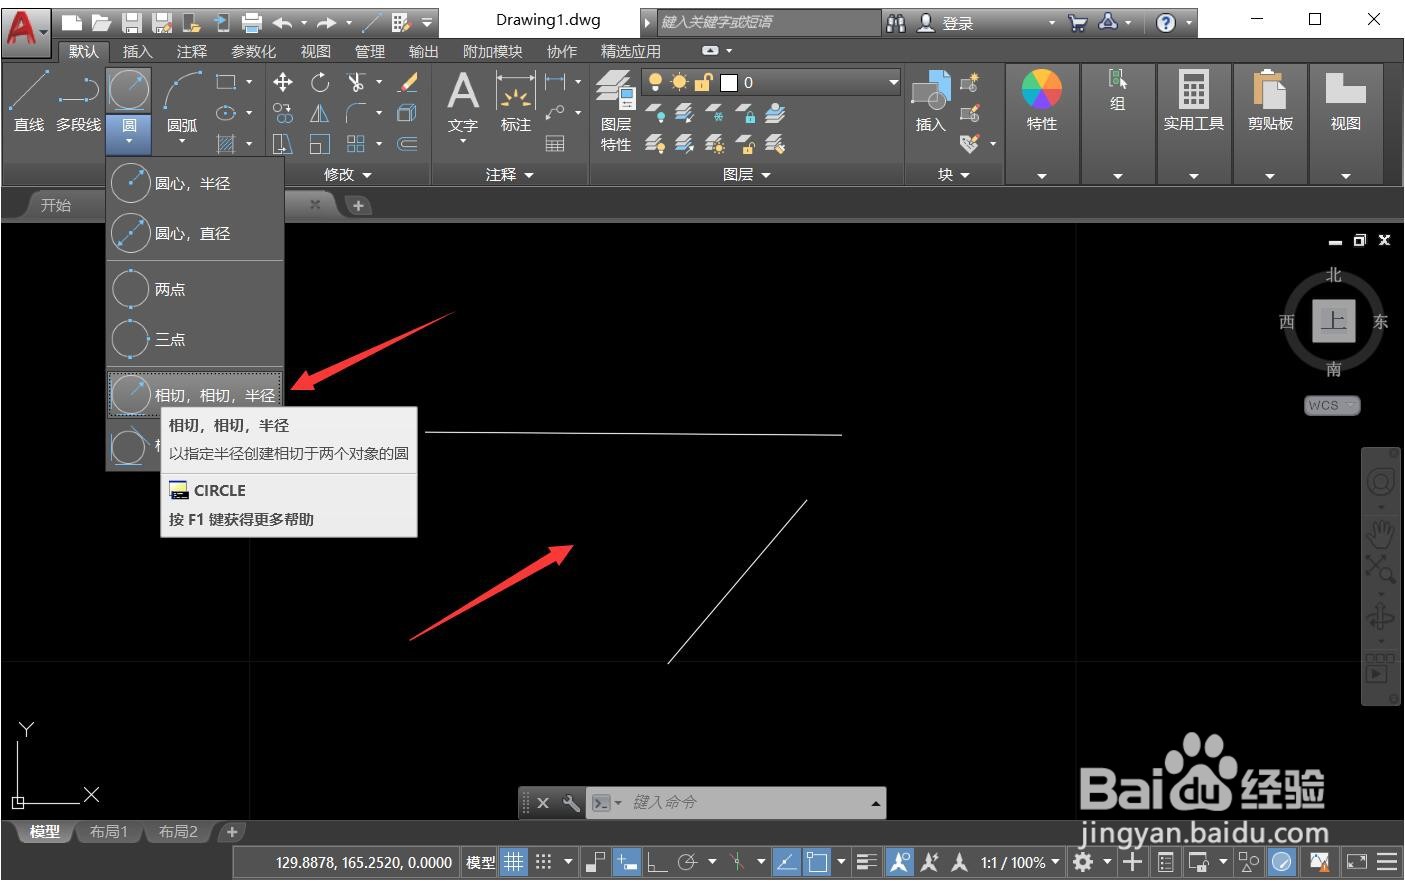Screen dimensions: 1405x881
Task: Toggle 2D object snap in status bar
Action: pyautogui.click(x=817, y=862)
